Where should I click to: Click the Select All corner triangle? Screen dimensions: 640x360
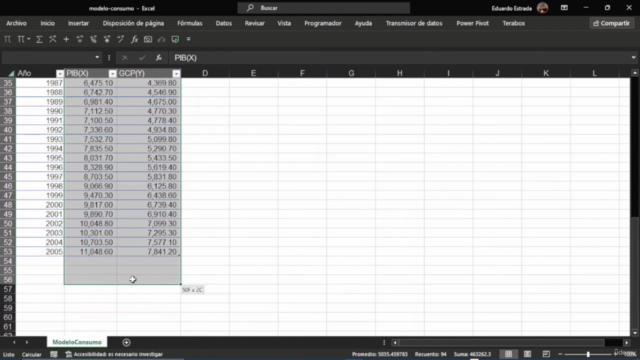11,73
